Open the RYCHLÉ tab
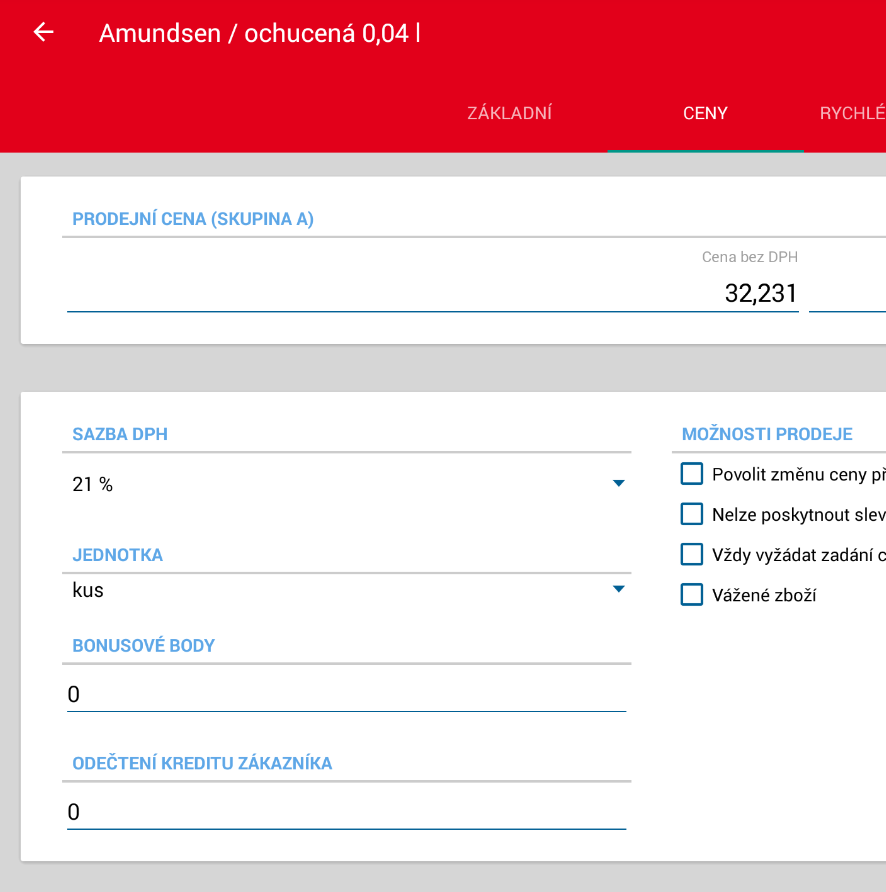Screen dimensions: 886x892 coord(852,113)
